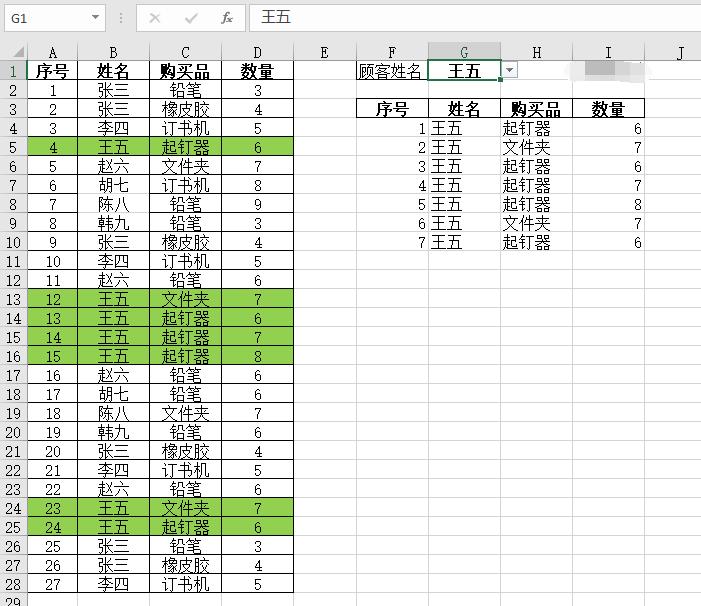This screenshot has width=701, height=606.
Task: Select column B header
Action: click(x=114, y=52)
